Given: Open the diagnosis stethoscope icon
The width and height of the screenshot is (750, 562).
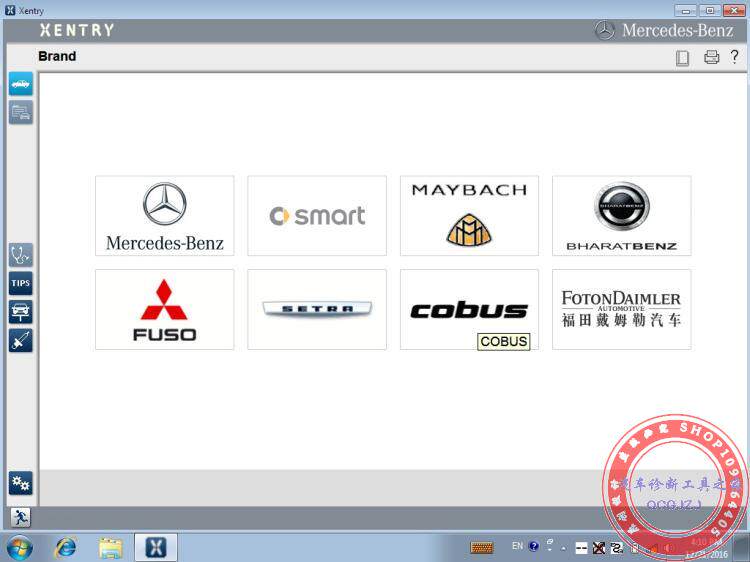Looking at the screenshot, I should 21,255.
